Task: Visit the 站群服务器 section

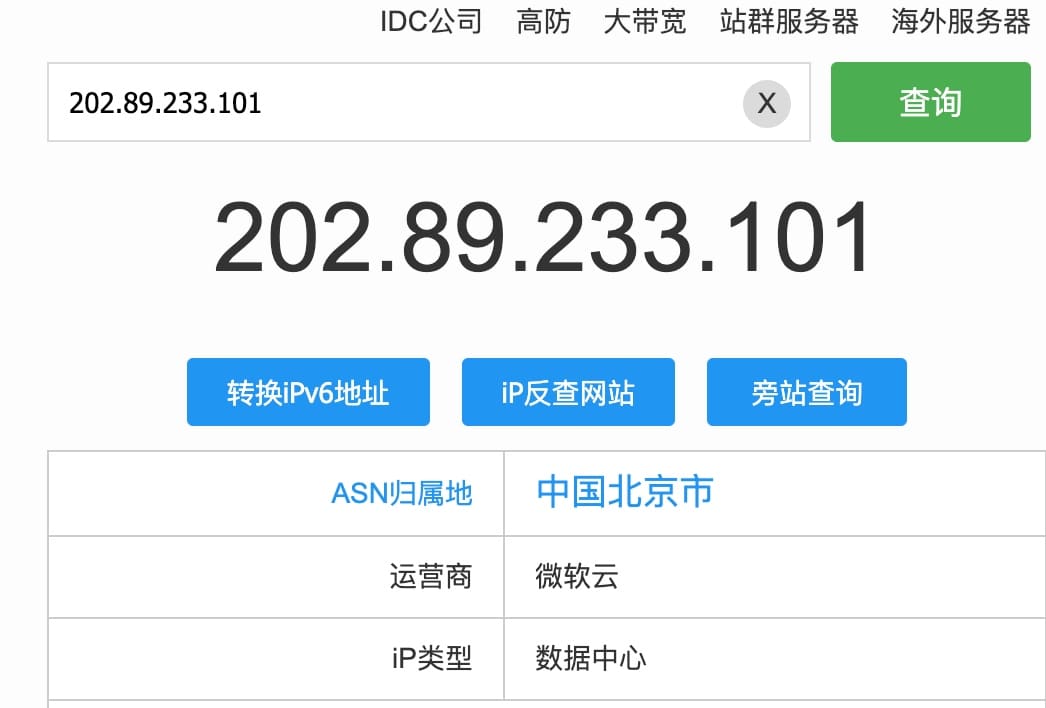Action: (786, 22)
